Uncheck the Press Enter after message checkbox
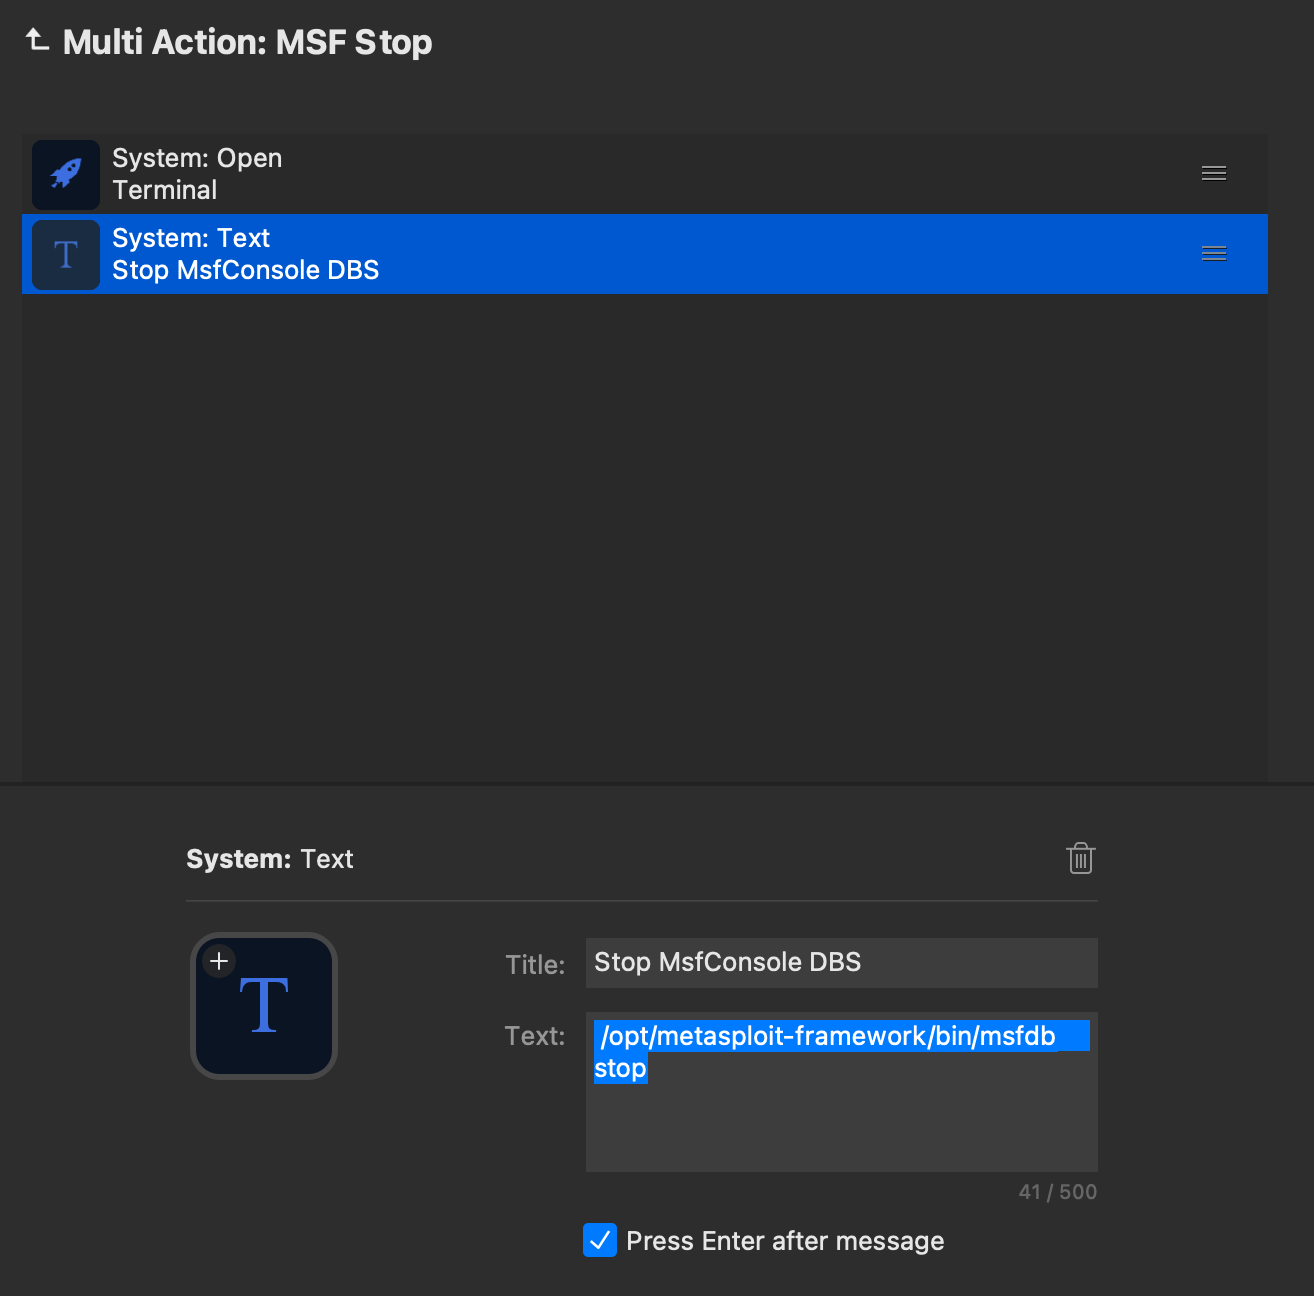 click(x=600, y=1240)
